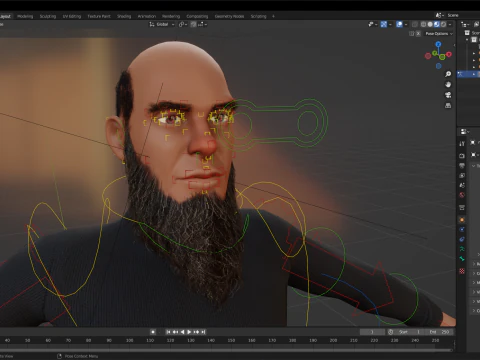Open the overlays options dropdown arrow
480x360 pixels.
[406, 24]
